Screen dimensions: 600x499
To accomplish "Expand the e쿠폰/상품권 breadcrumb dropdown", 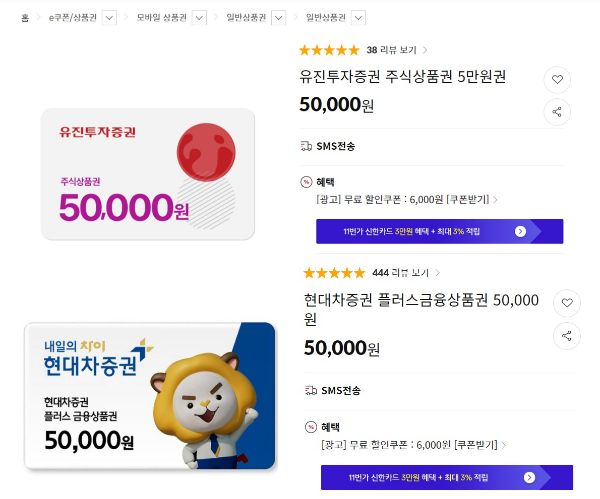I will coord(110,17).
